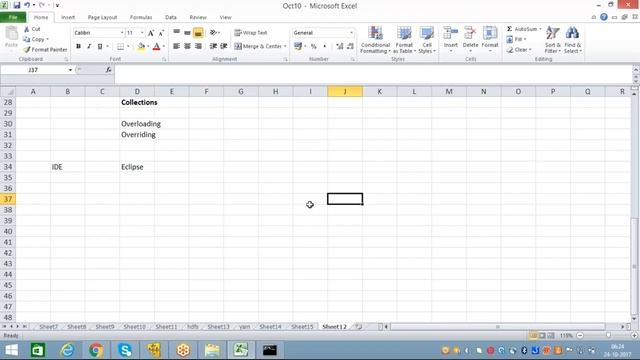This screenshot has width=640, height=360.
Task: Open the Excel Help question mark
Action: pyautogui.click(x=604, y=17)
